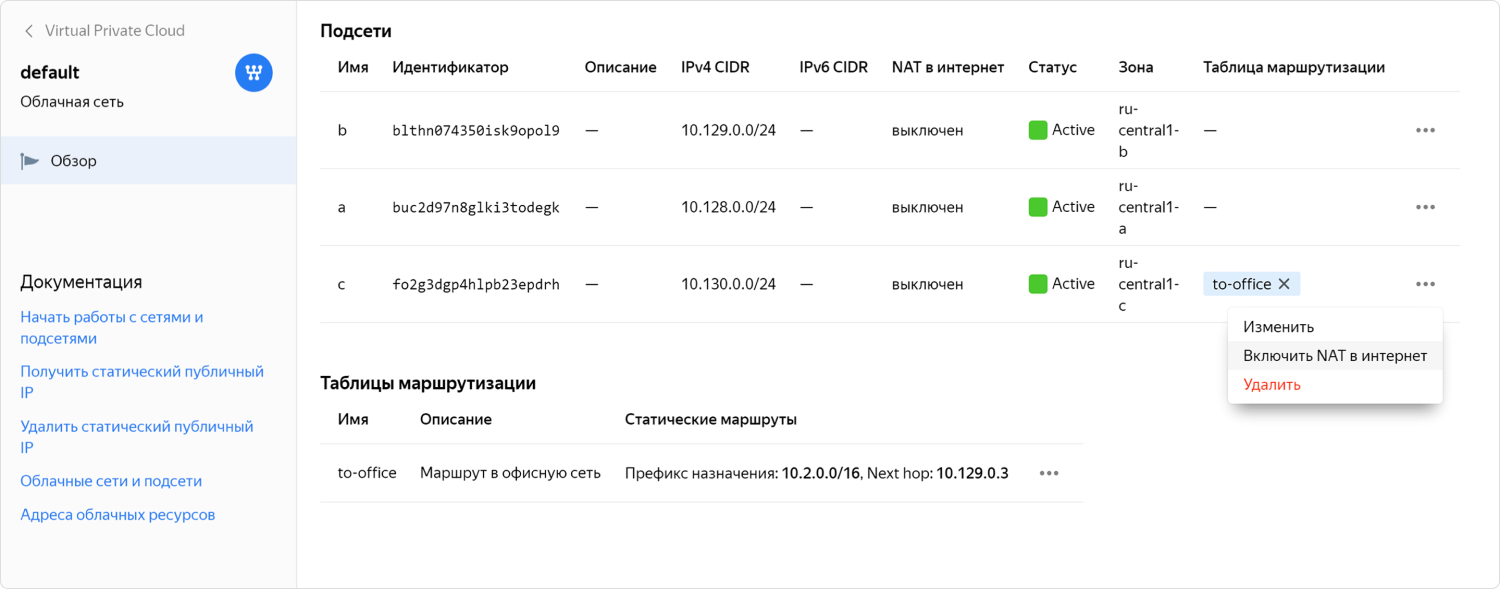The image size is (1500, 589).
Task: Click the flag icon beside Обзор
Action: (30, 161)
